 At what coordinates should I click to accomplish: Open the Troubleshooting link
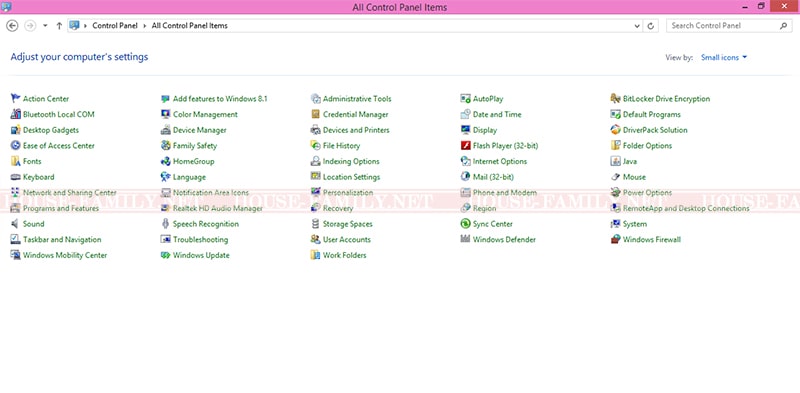click(201, 239)
